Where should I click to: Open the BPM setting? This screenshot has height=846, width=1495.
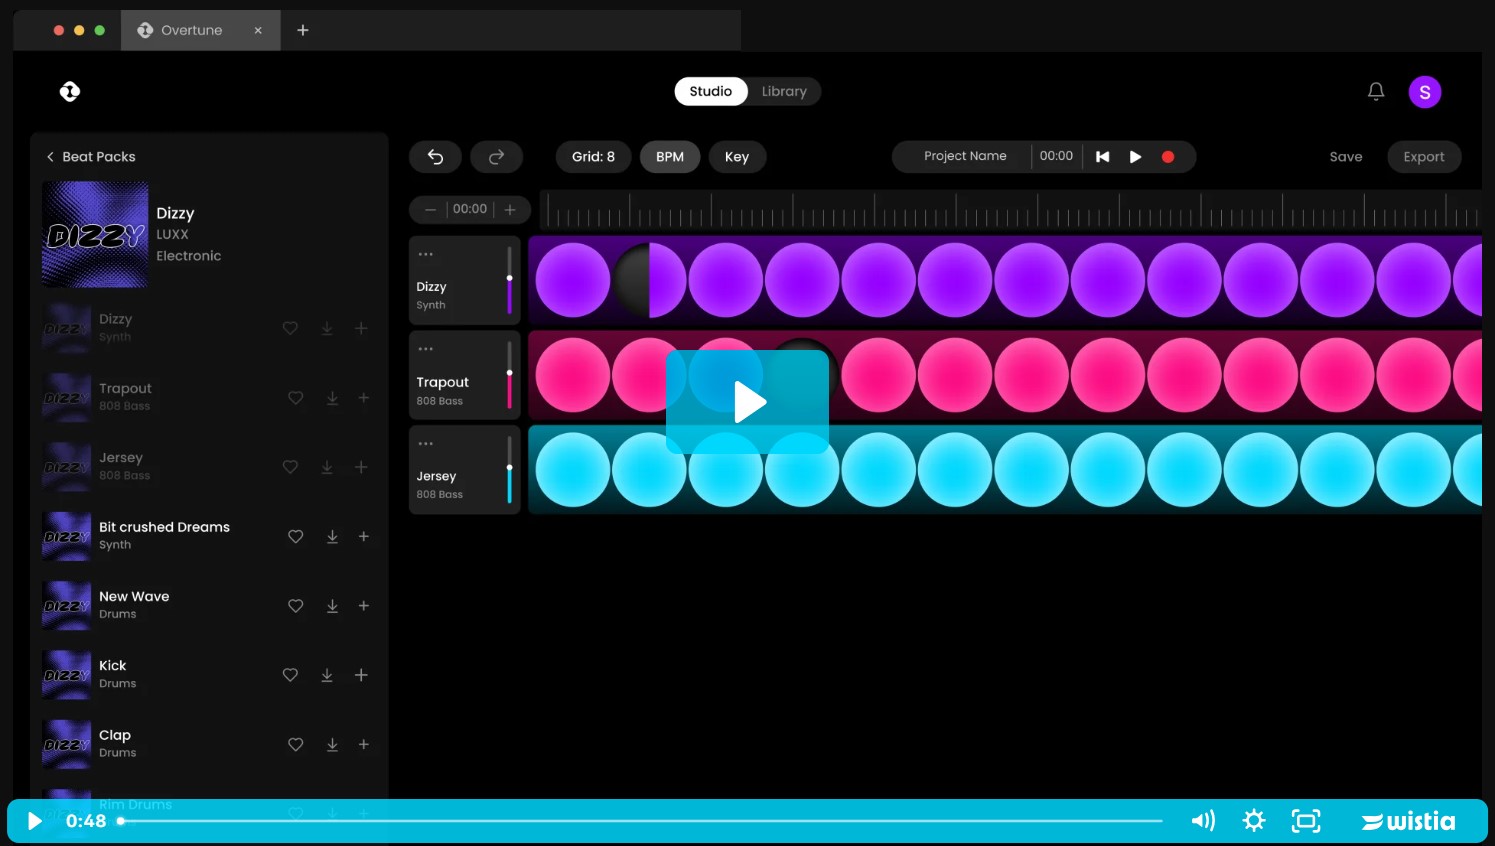[x=670, y=157]
